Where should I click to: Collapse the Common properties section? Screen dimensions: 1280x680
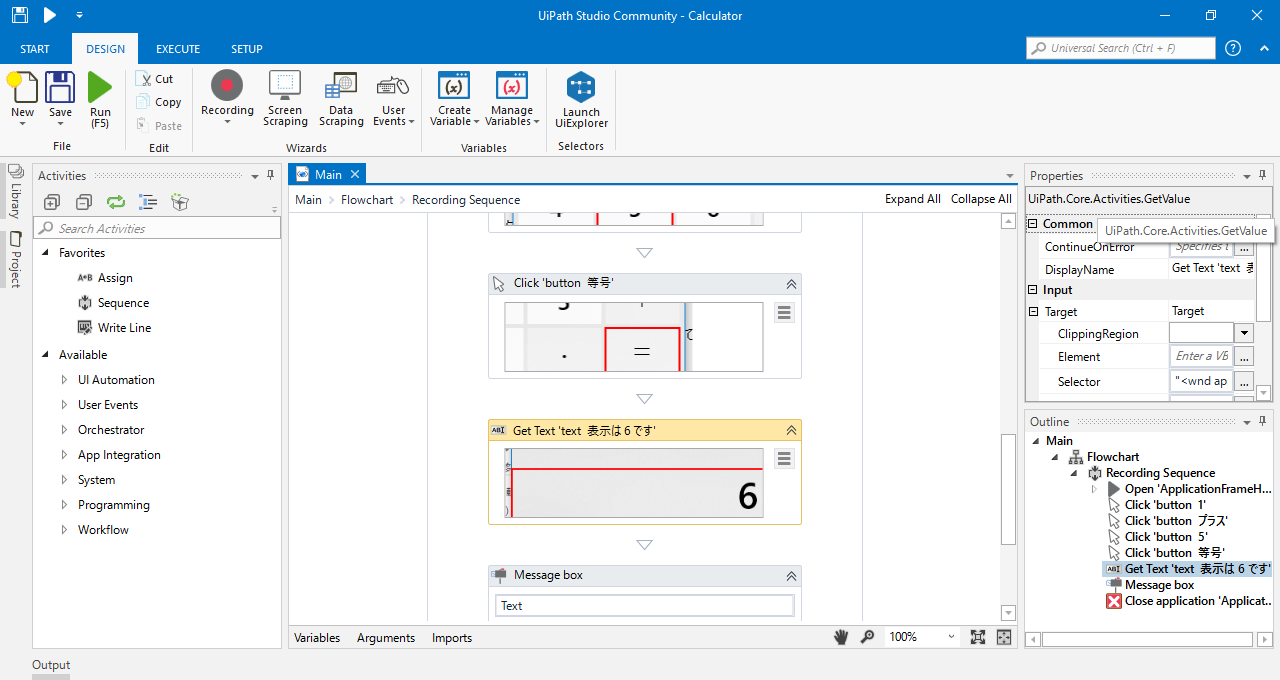tap(1033, 224)
